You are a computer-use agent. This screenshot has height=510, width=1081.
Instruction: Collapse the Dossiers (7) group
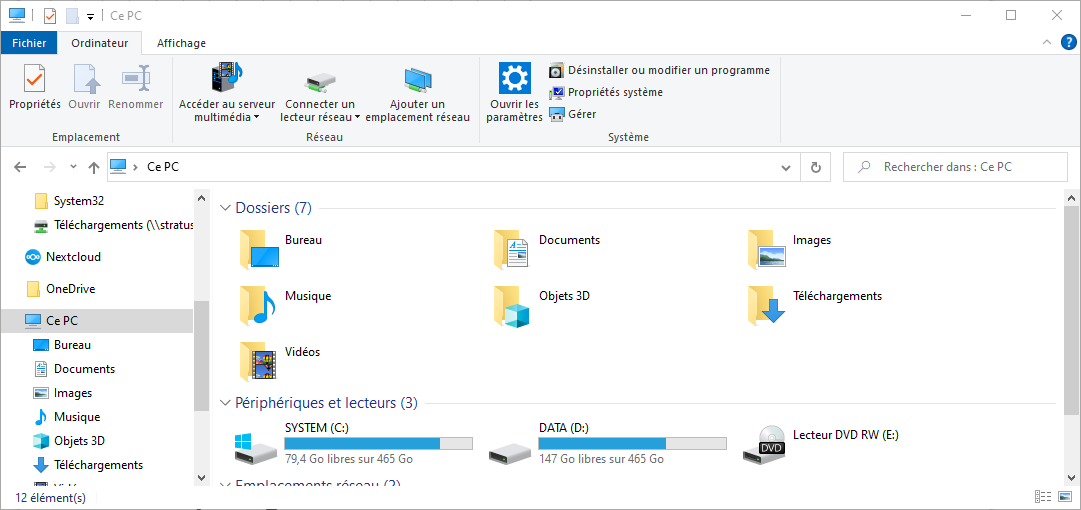pyautogui.click(x=225, y=208)
